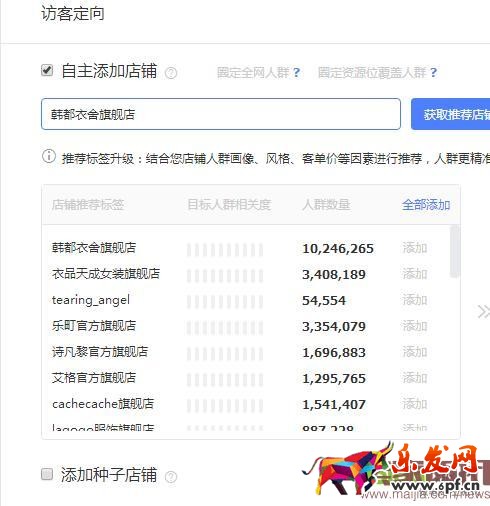
Task: Add 韩都衣舍旗舰店 with its 添加 link
Action: 415,248
